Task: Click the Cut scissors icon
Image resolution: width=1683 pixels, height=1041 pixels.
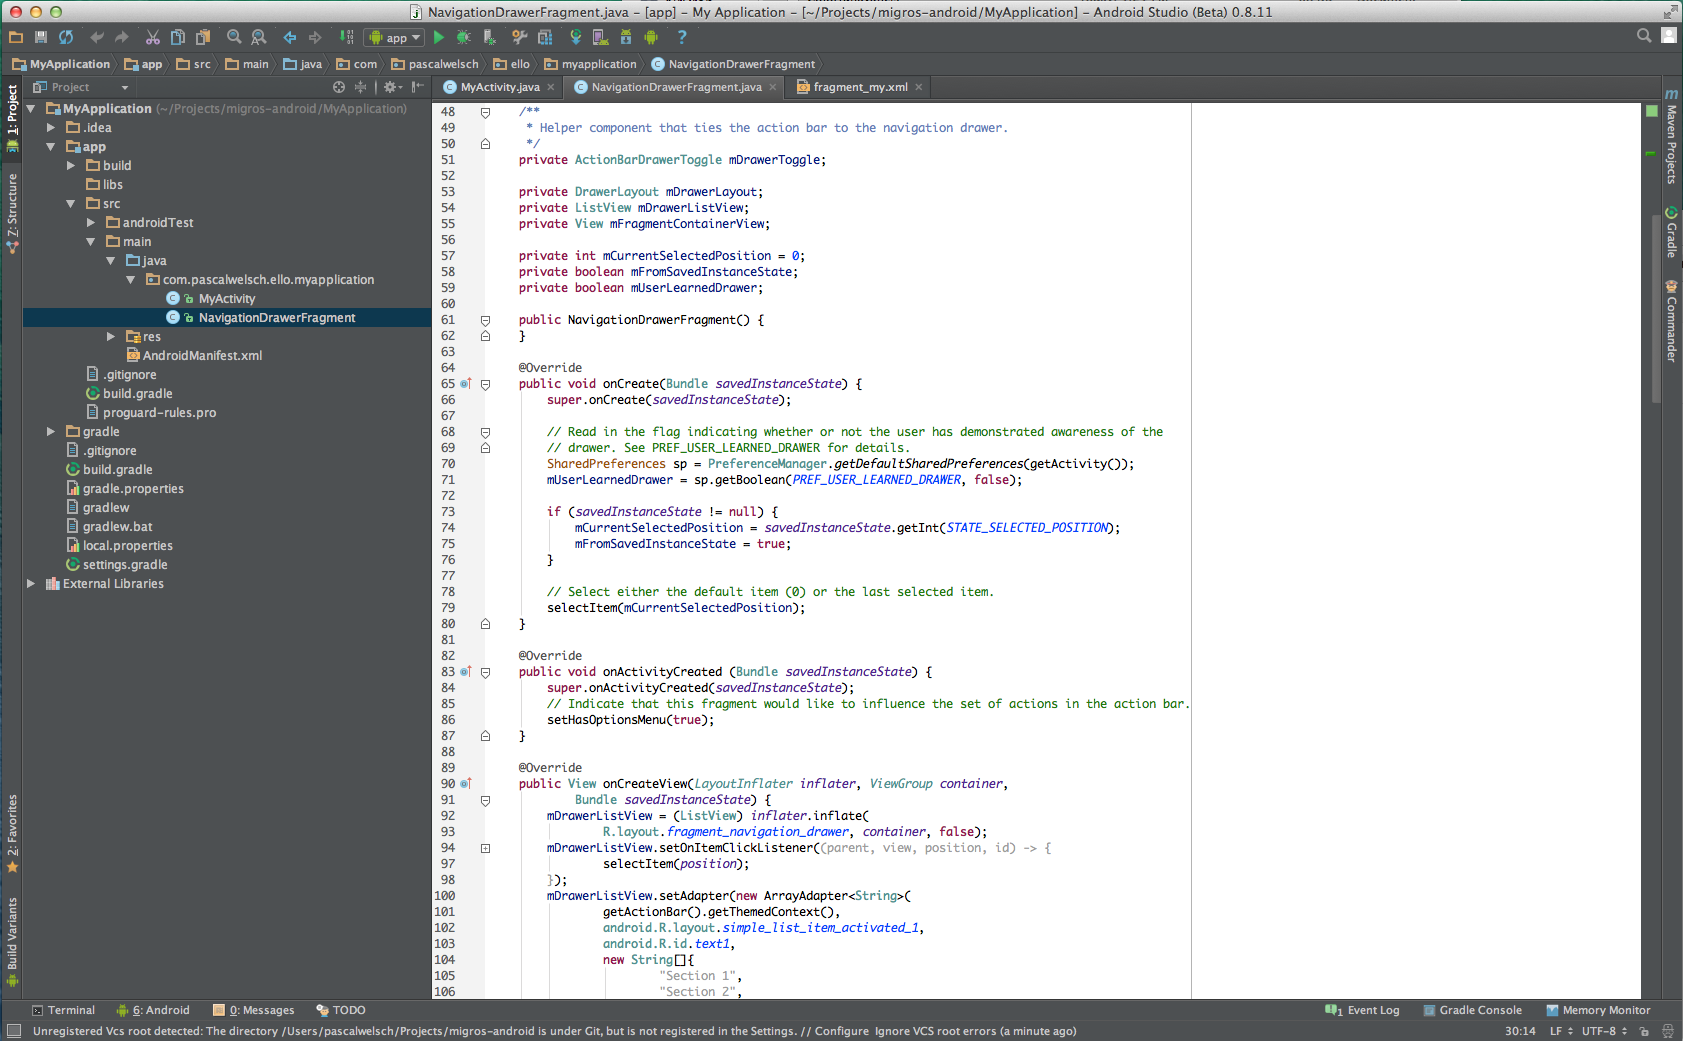Action: click(x=152, y=37)
